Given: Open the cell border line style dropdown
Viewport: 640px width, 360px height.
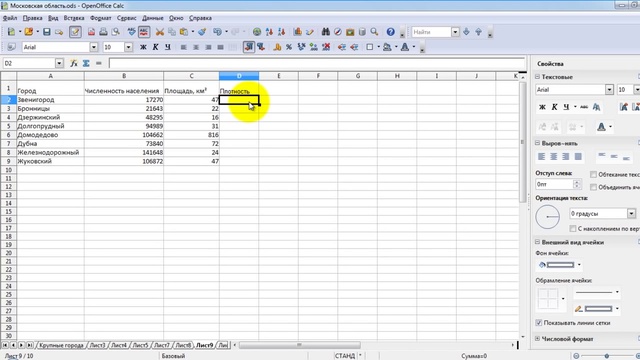Looking at the screenshot, I should [617, 292].
